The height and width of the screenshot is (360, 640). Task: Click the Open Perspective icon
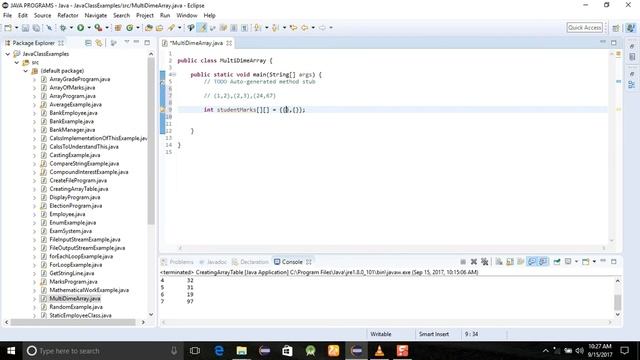pos(616,28)
